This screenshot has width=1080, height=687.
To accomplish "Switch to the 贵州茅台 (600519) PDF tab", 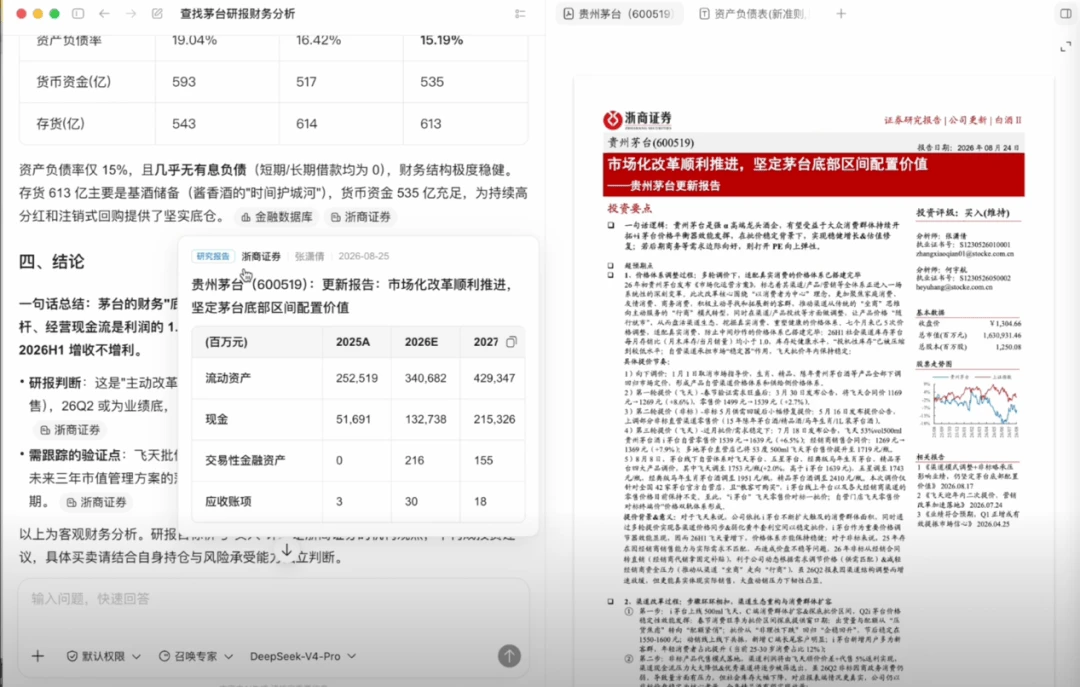I will (x=619, y=14).
